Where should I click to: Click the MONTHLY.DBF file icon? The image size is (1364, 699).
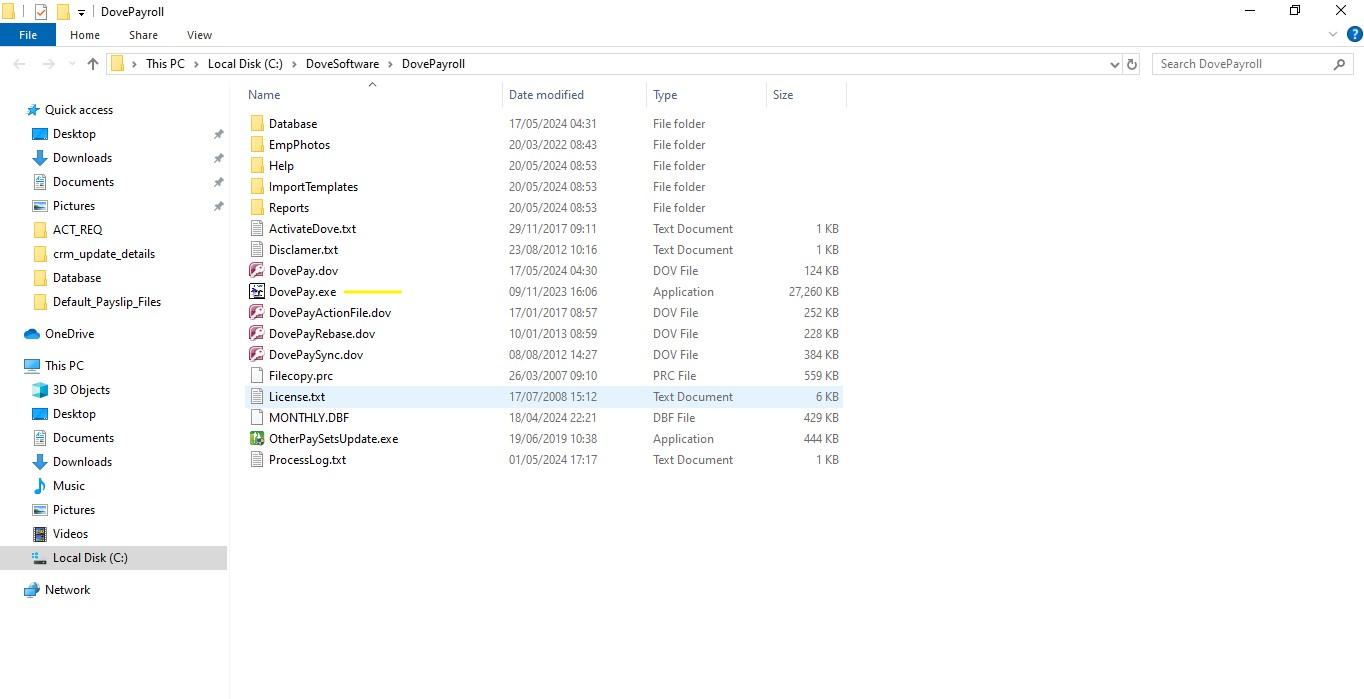tap(257, 418)
